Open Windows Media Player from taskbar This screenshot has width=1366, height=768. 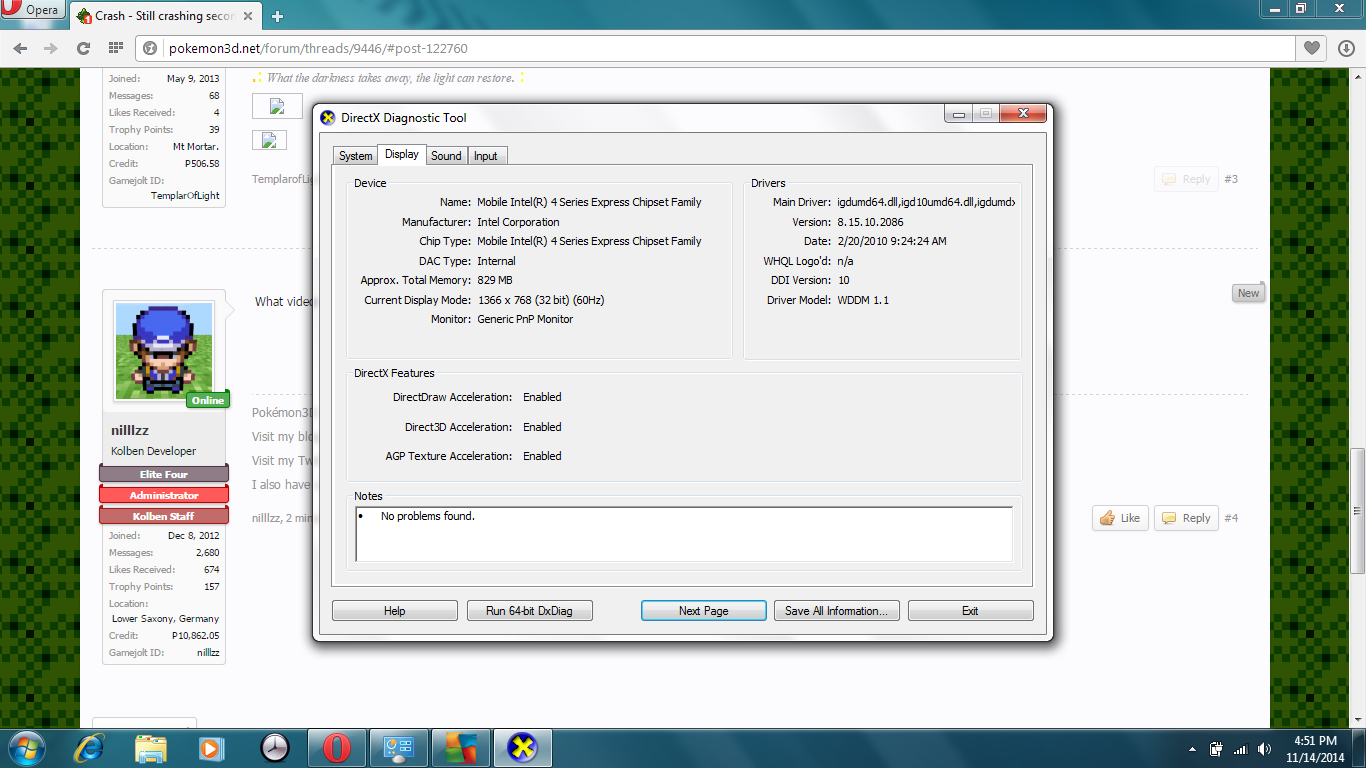coord(210,748)
